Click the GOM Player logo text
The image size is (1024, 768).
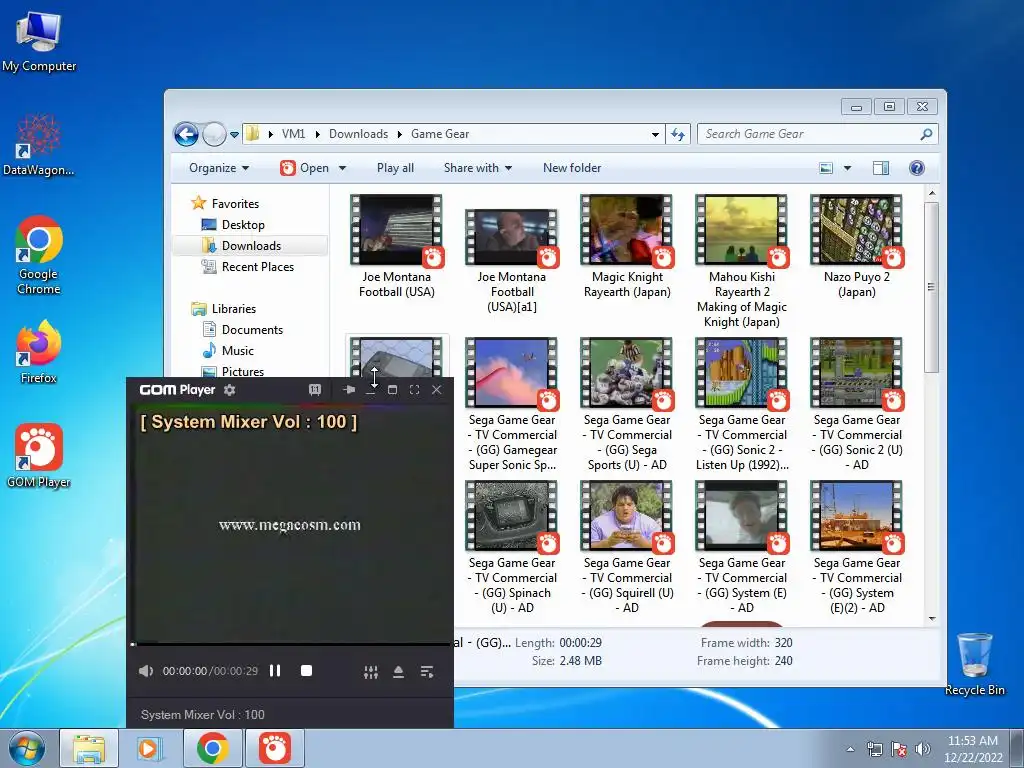click(x=177, y=390)
